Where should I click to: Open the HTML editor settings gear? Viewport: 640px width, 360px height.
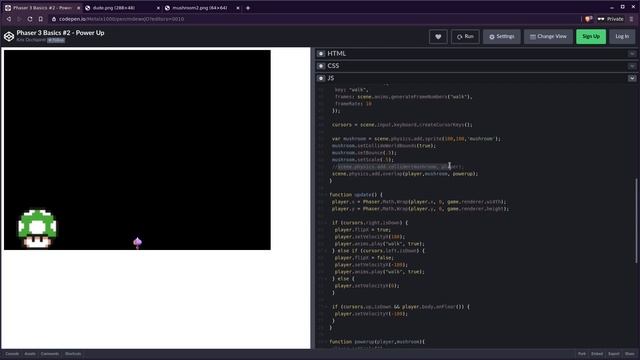pyautogui.click(x=321, y=53)
